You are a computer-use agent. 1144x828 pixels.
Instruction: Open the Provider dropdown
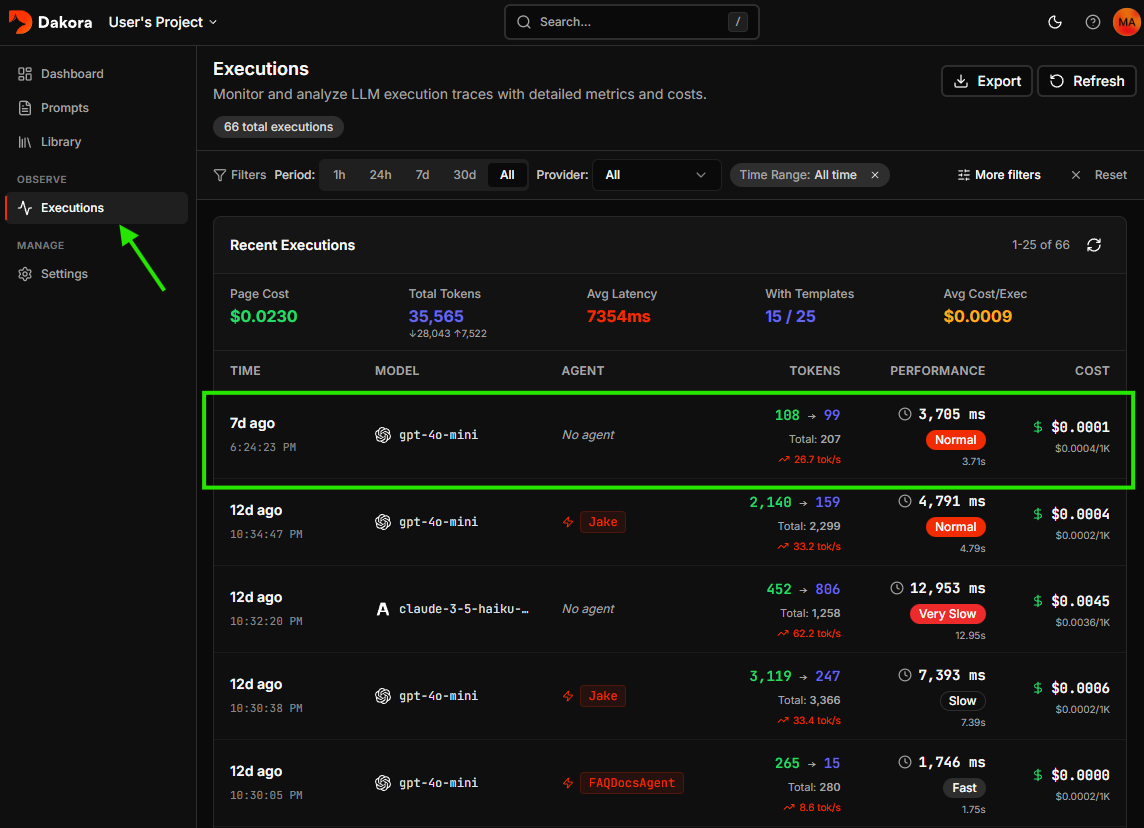(656, 175)
